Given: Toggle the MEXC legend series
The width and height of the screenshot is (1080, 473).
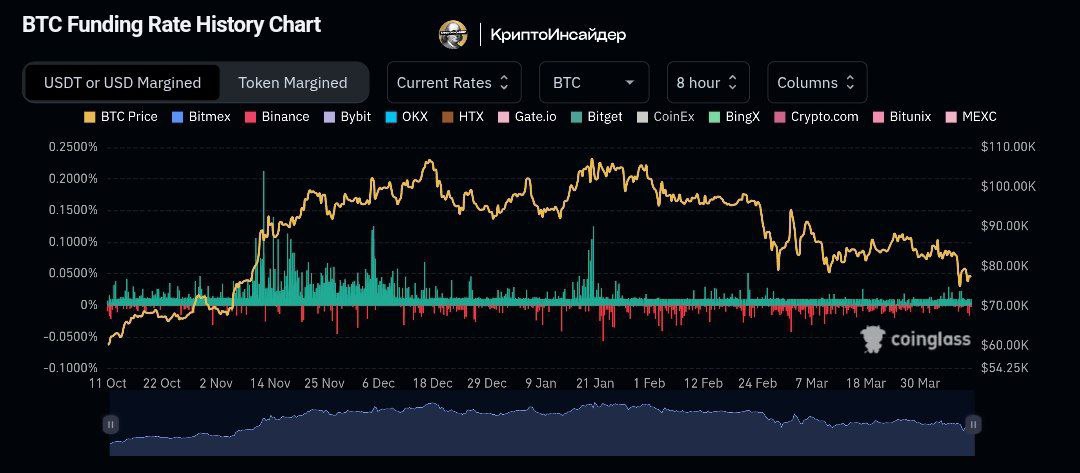Looking at the screenshot, I should click(x=972, y=116).
